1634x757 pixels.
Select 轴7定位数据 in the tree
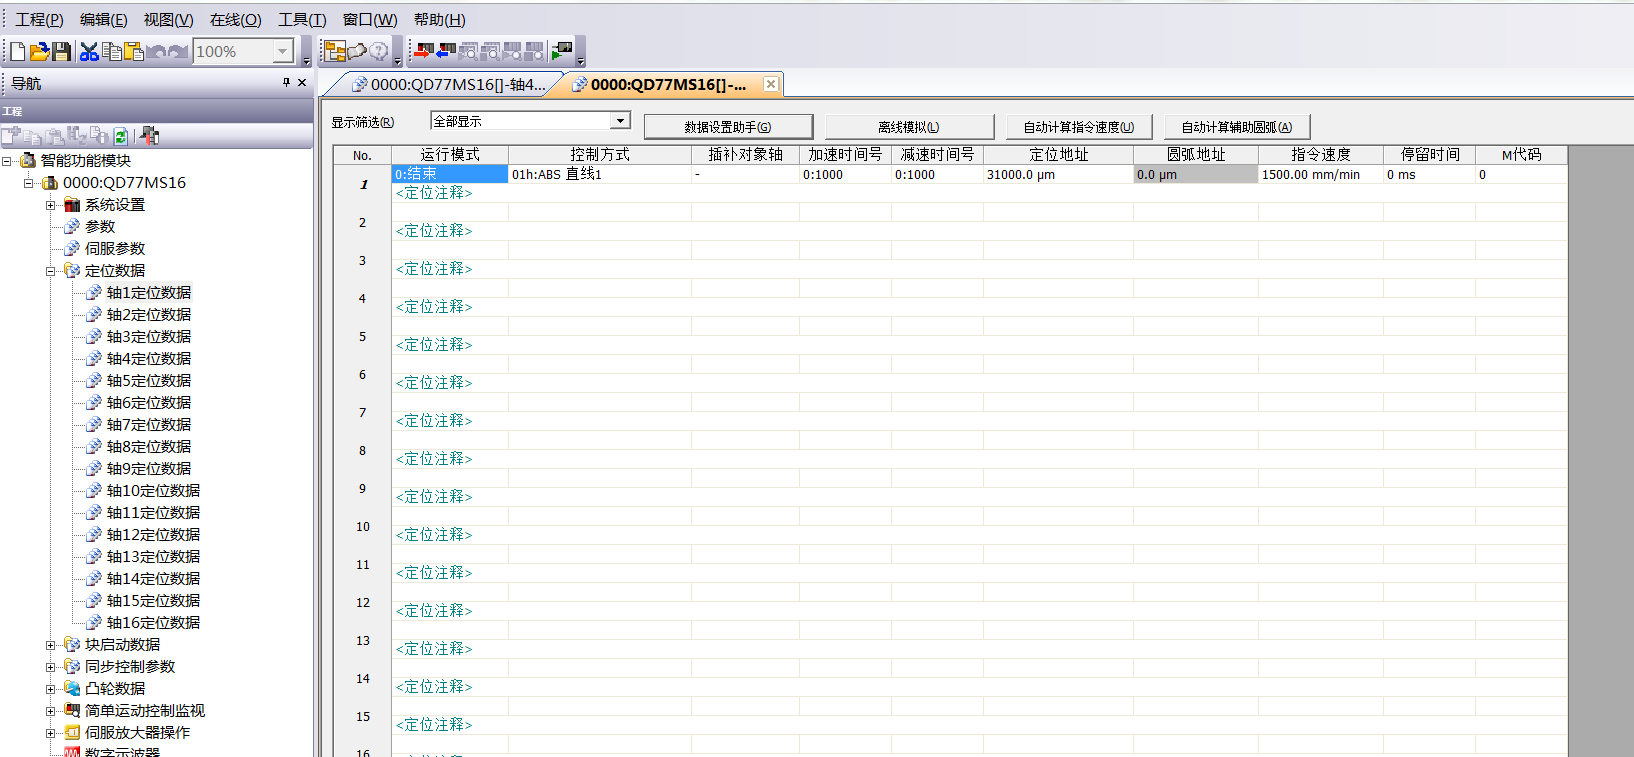148,425
